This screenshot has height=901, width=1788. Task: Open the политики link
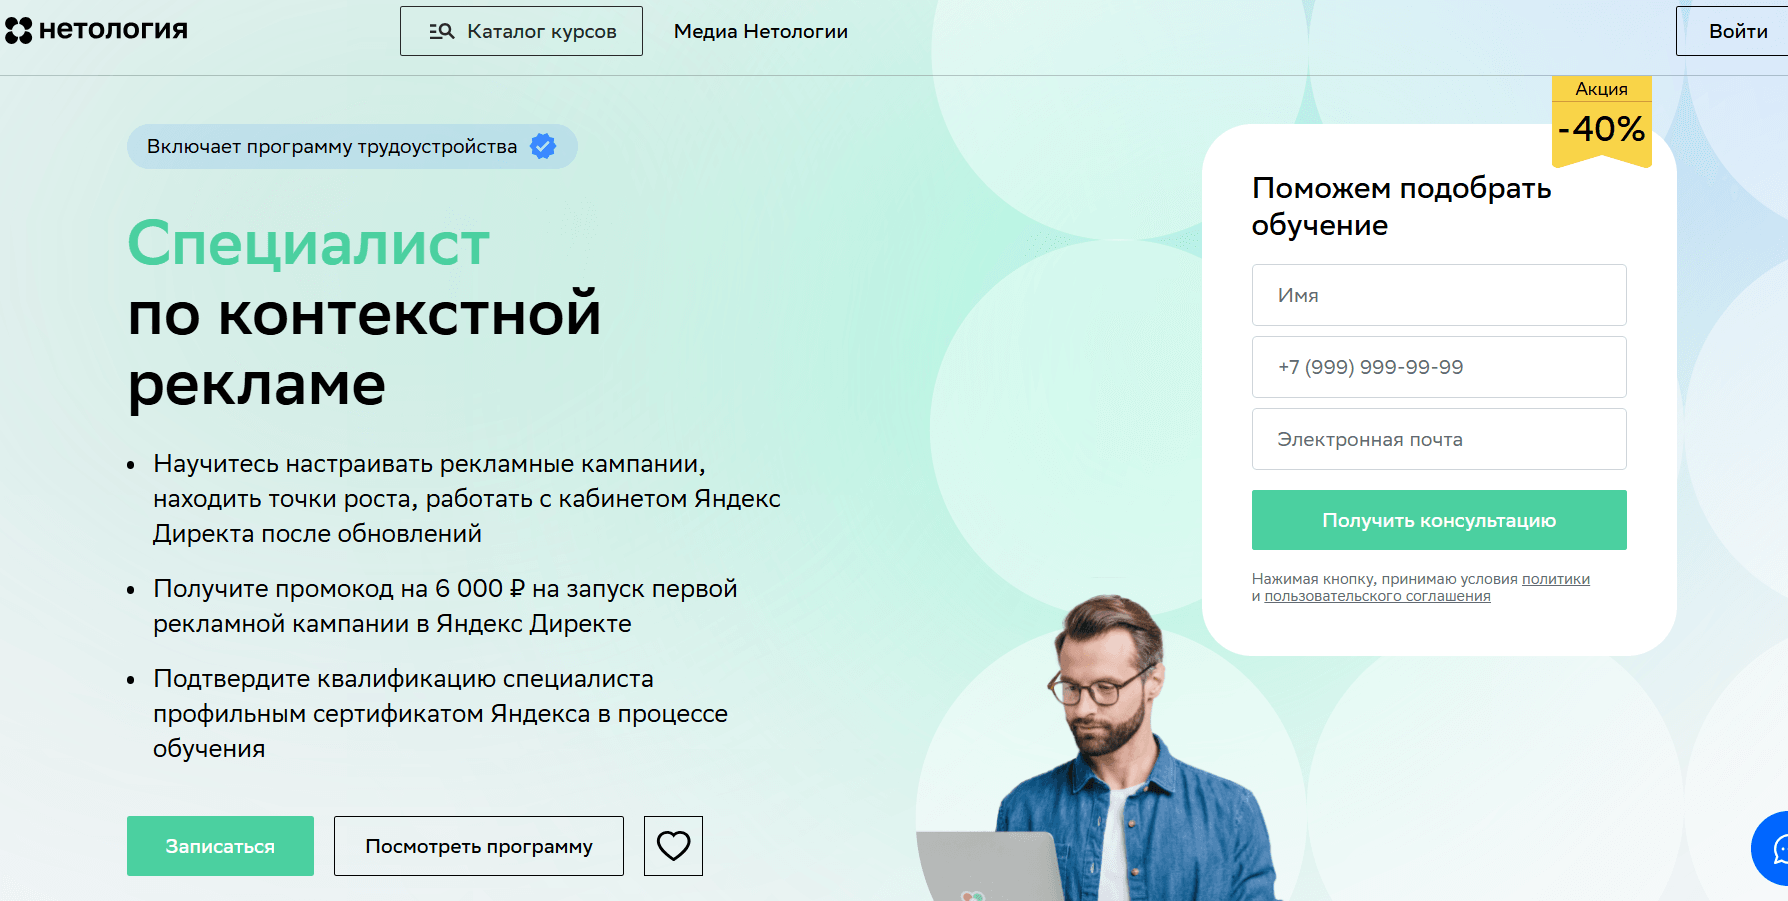[1555, 579]
